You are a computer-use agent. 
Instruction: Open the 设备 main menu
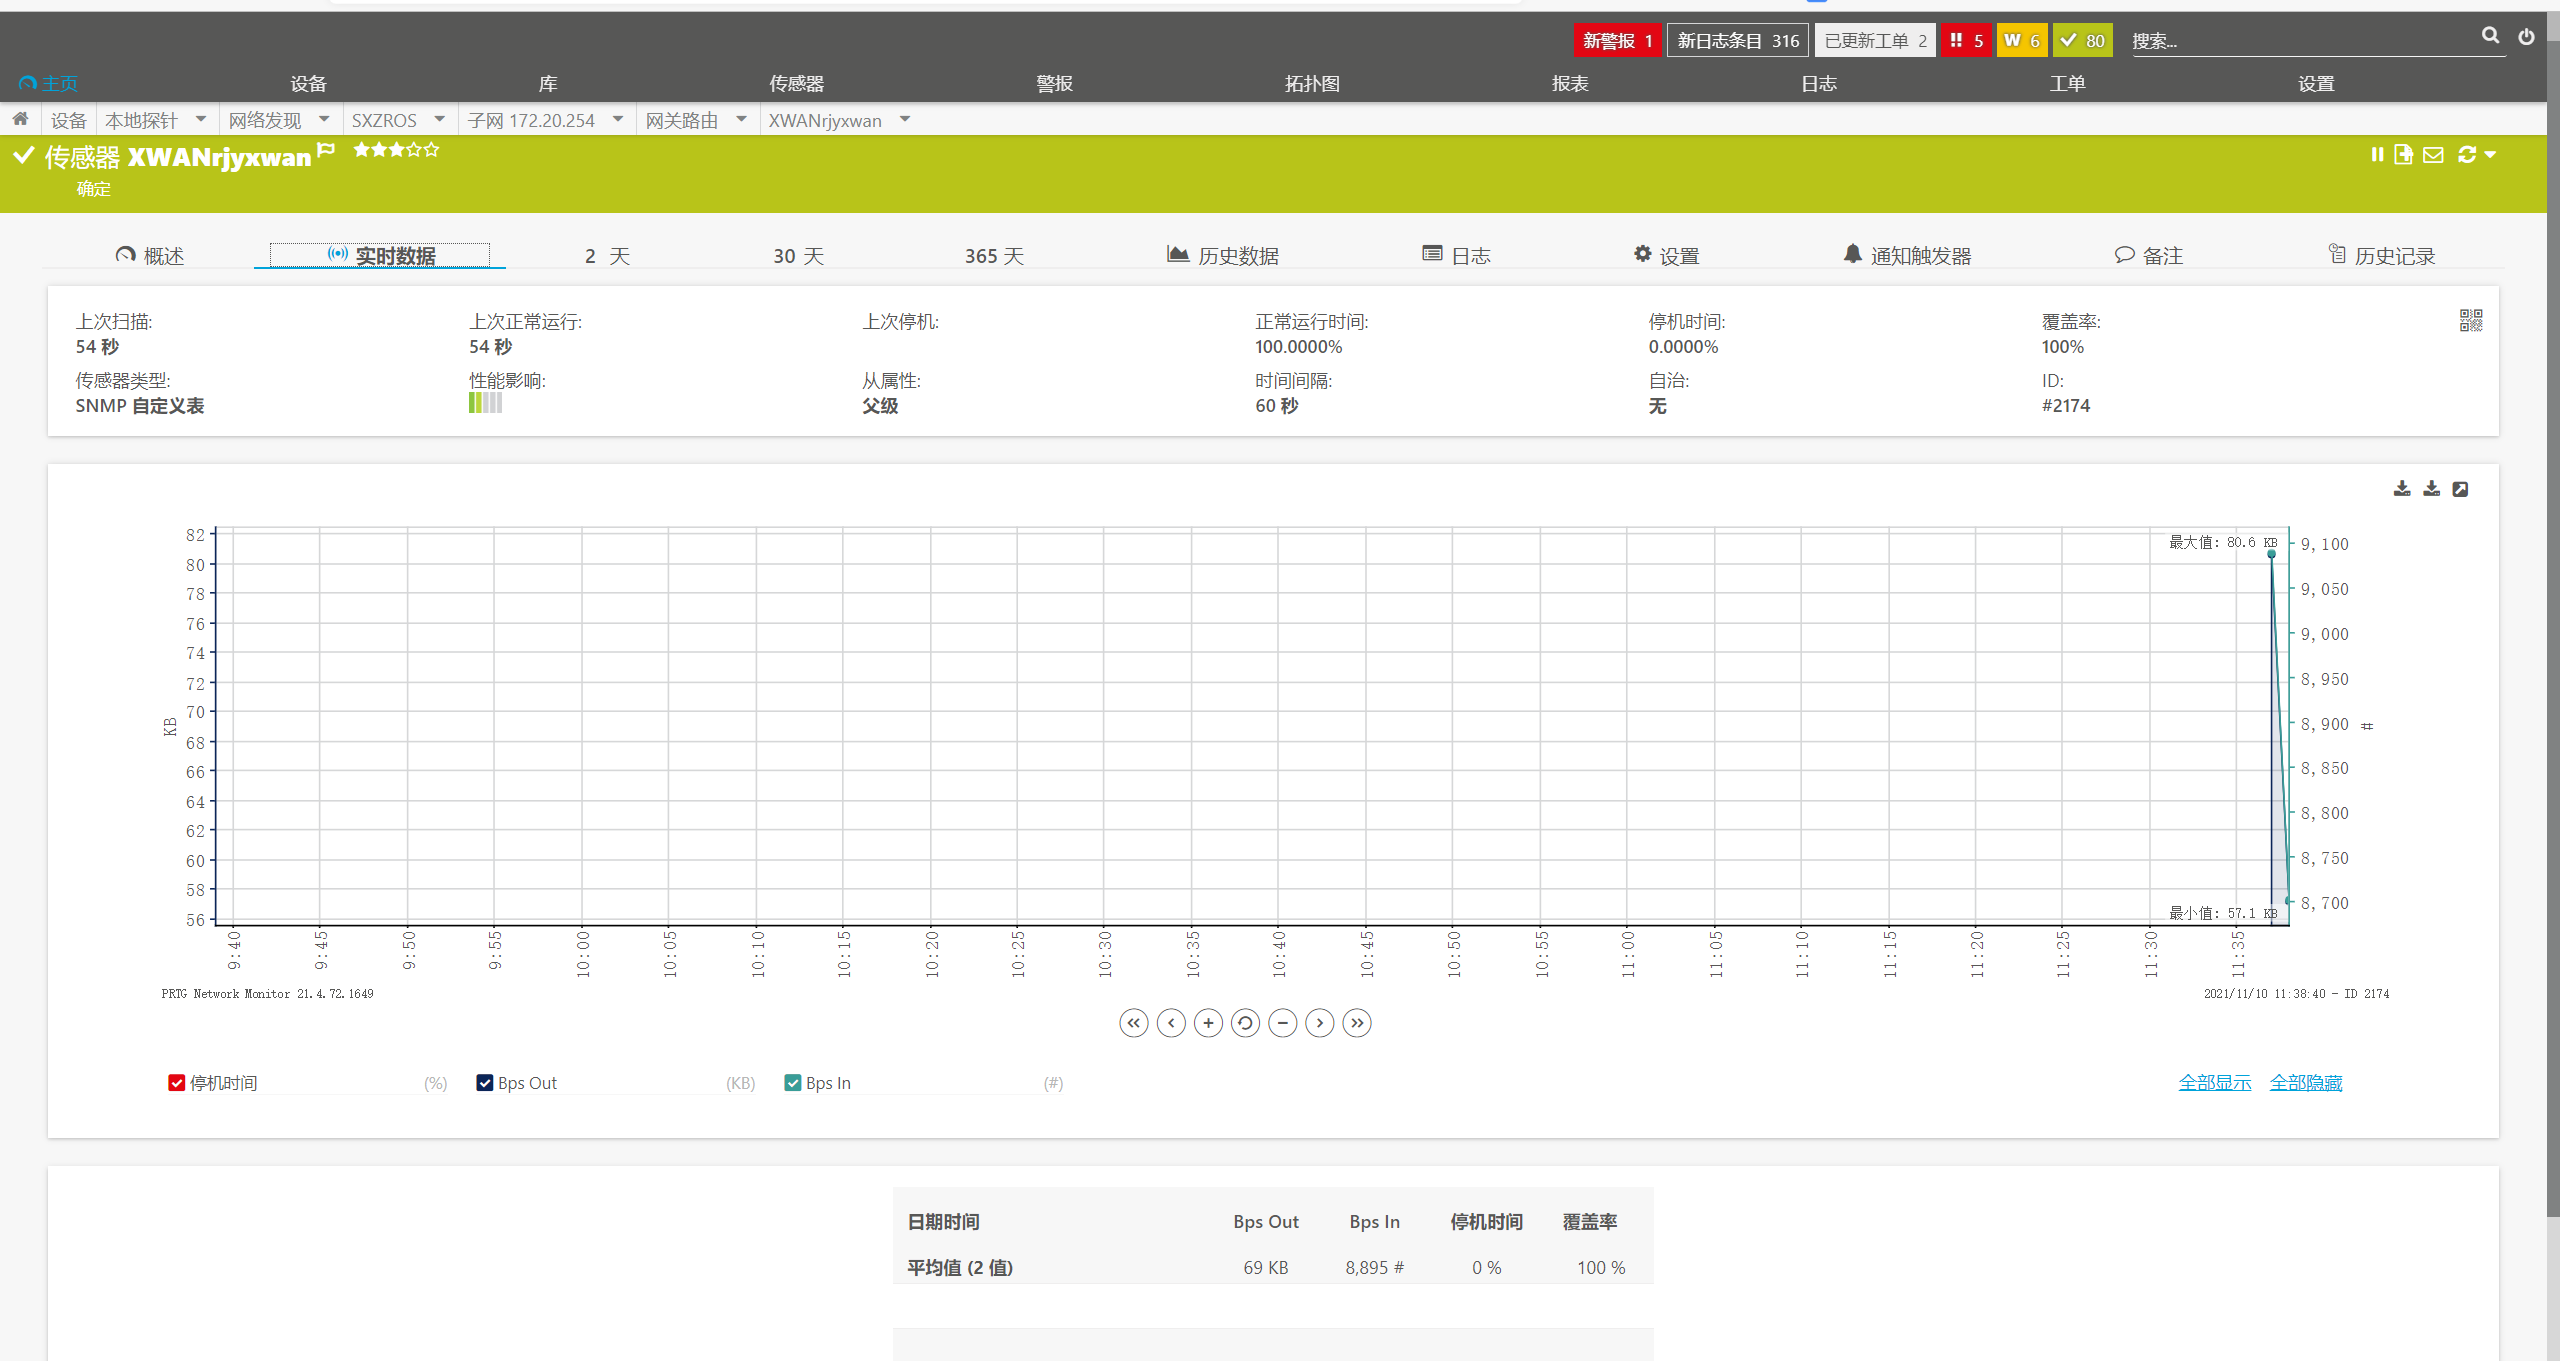click(x=308, y=84)
